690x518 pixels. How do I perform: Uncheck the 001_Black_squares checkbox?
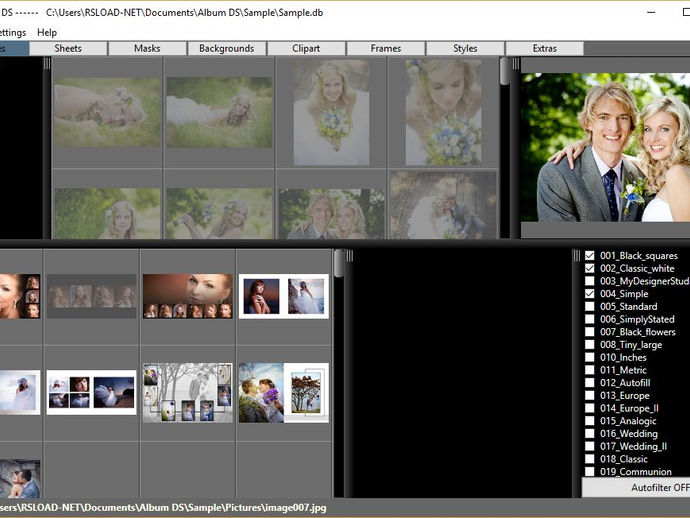tap(590, 256)
